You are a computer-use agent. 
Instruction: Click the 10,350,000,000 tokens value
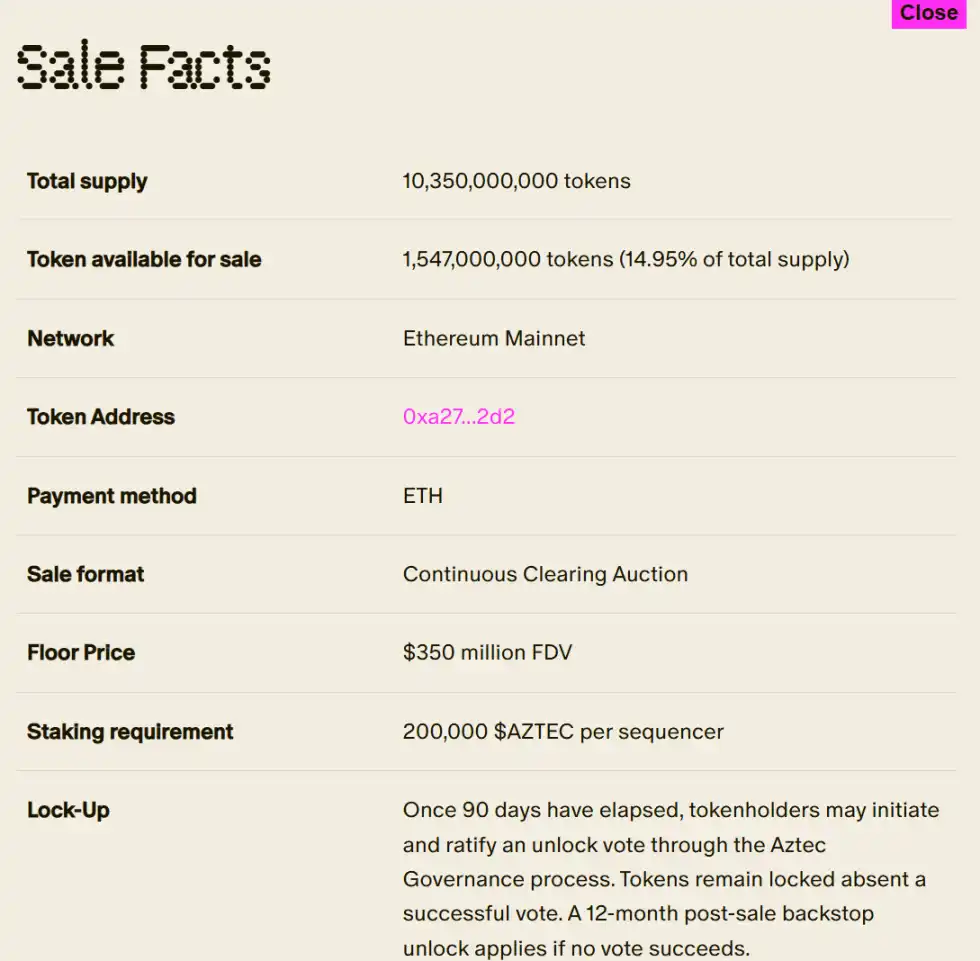tap(516, 181)
